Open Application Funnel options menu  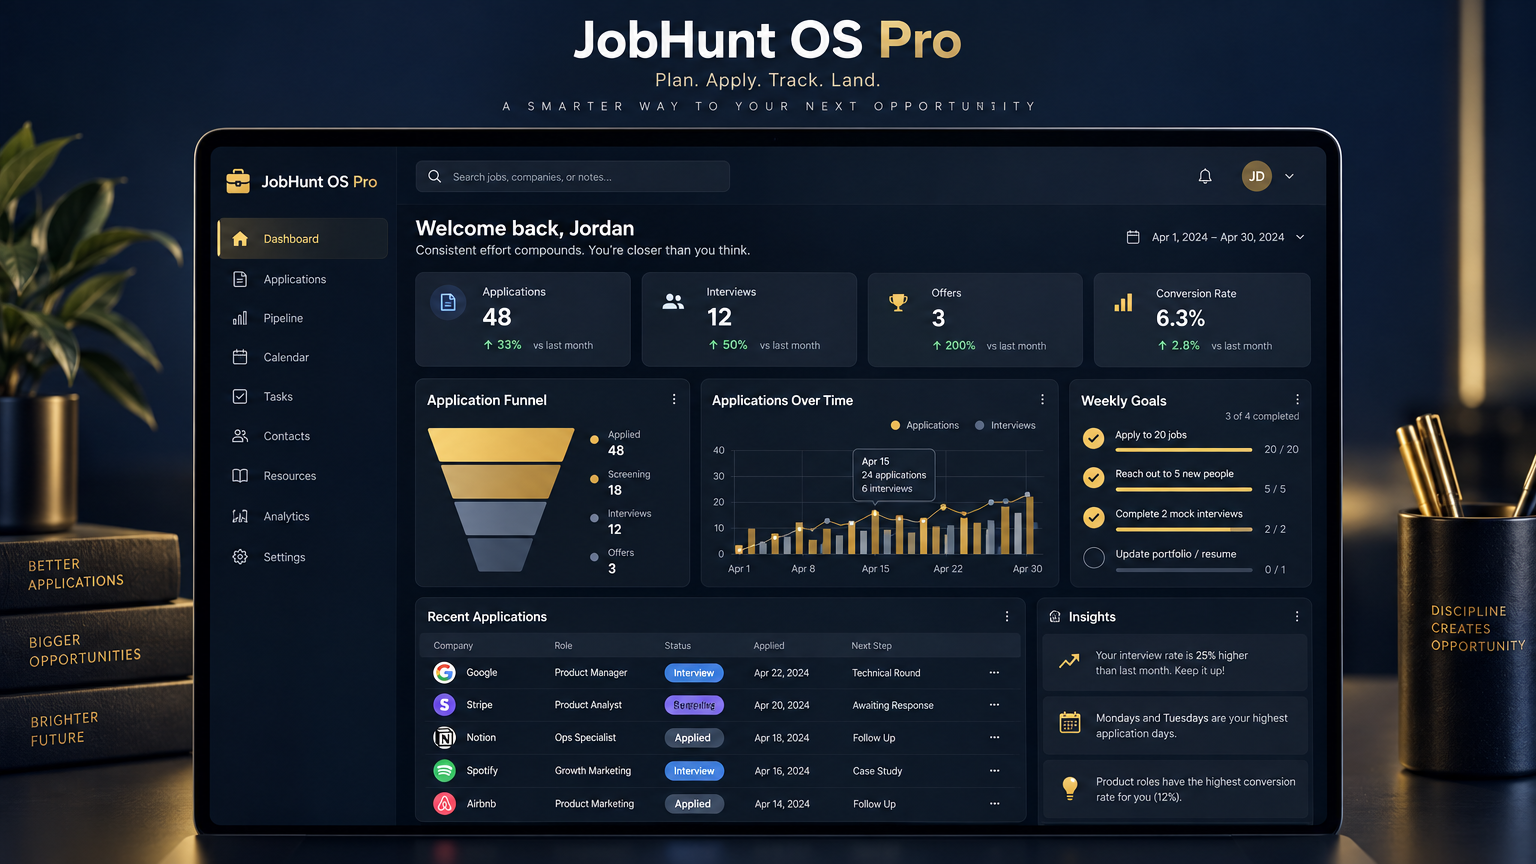coord(674,399)
